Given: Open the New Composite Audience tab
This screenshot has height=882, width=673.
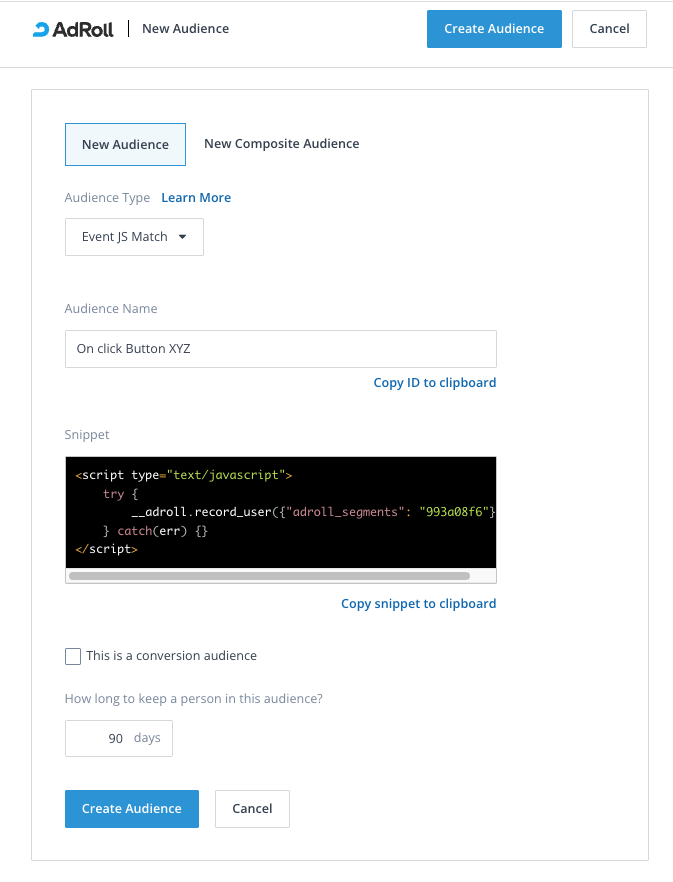Looking at the screenshot, I should [x=281, y=144].
